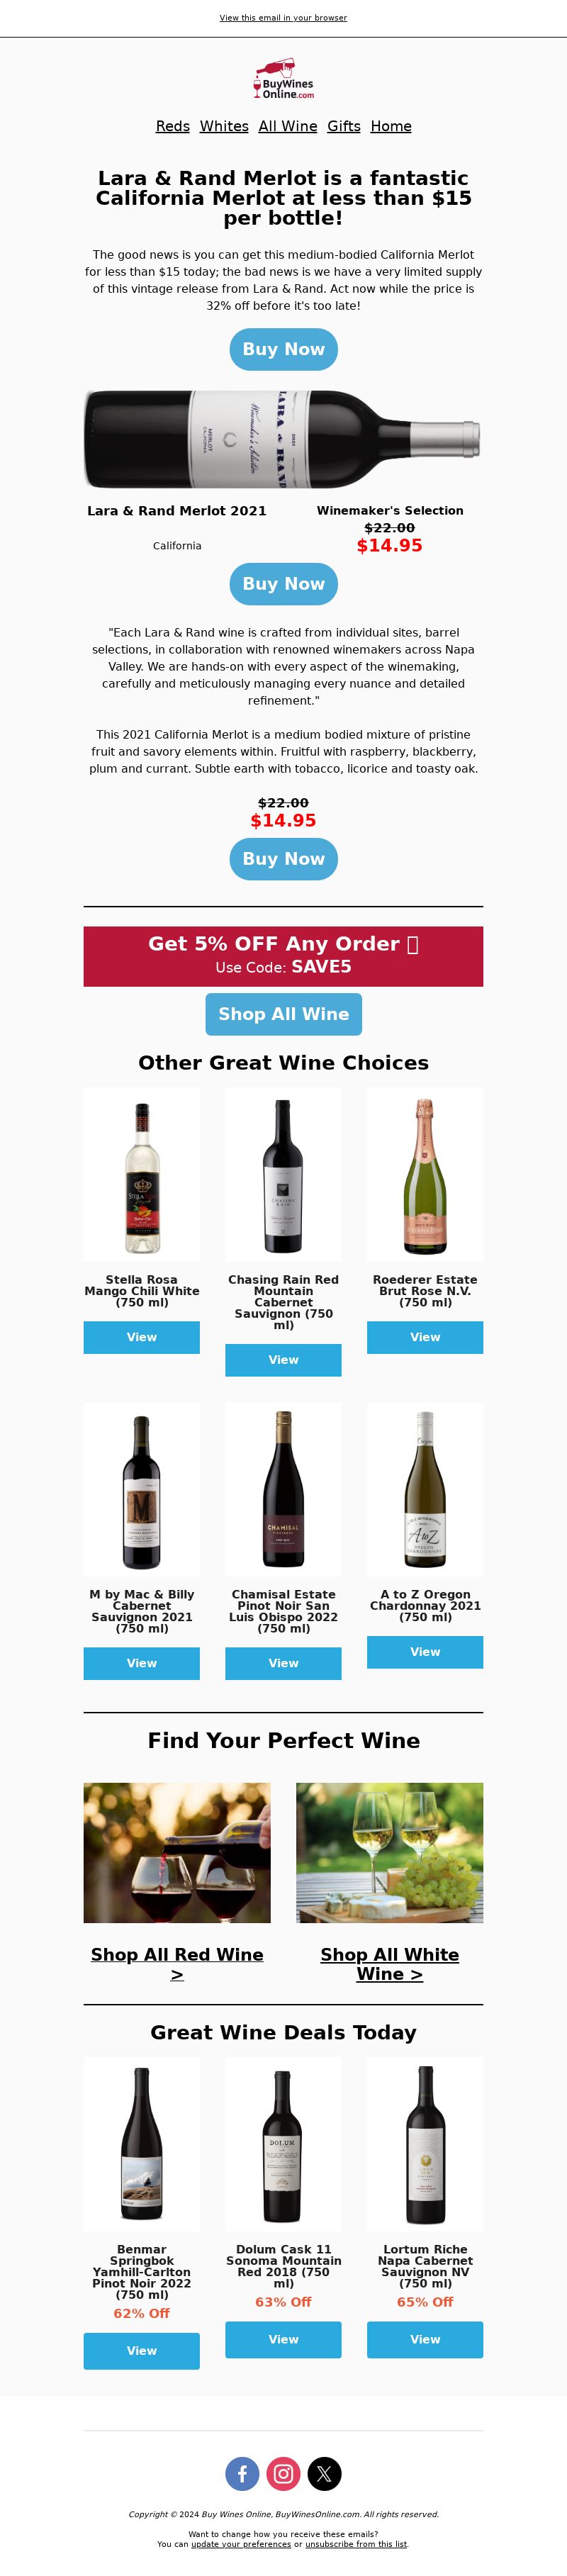Viewport: 567px width, 2576px height.
Task: Click unsubscribe from this list link
Action: [x=356, y=2544]
